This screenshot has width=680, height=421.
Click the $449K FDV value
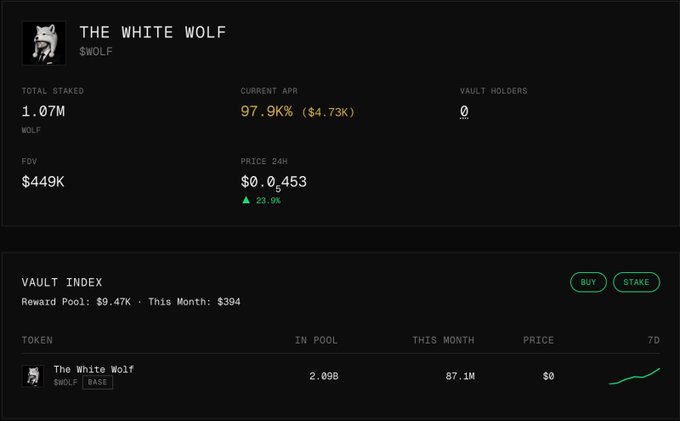click(x=43, y=182)
